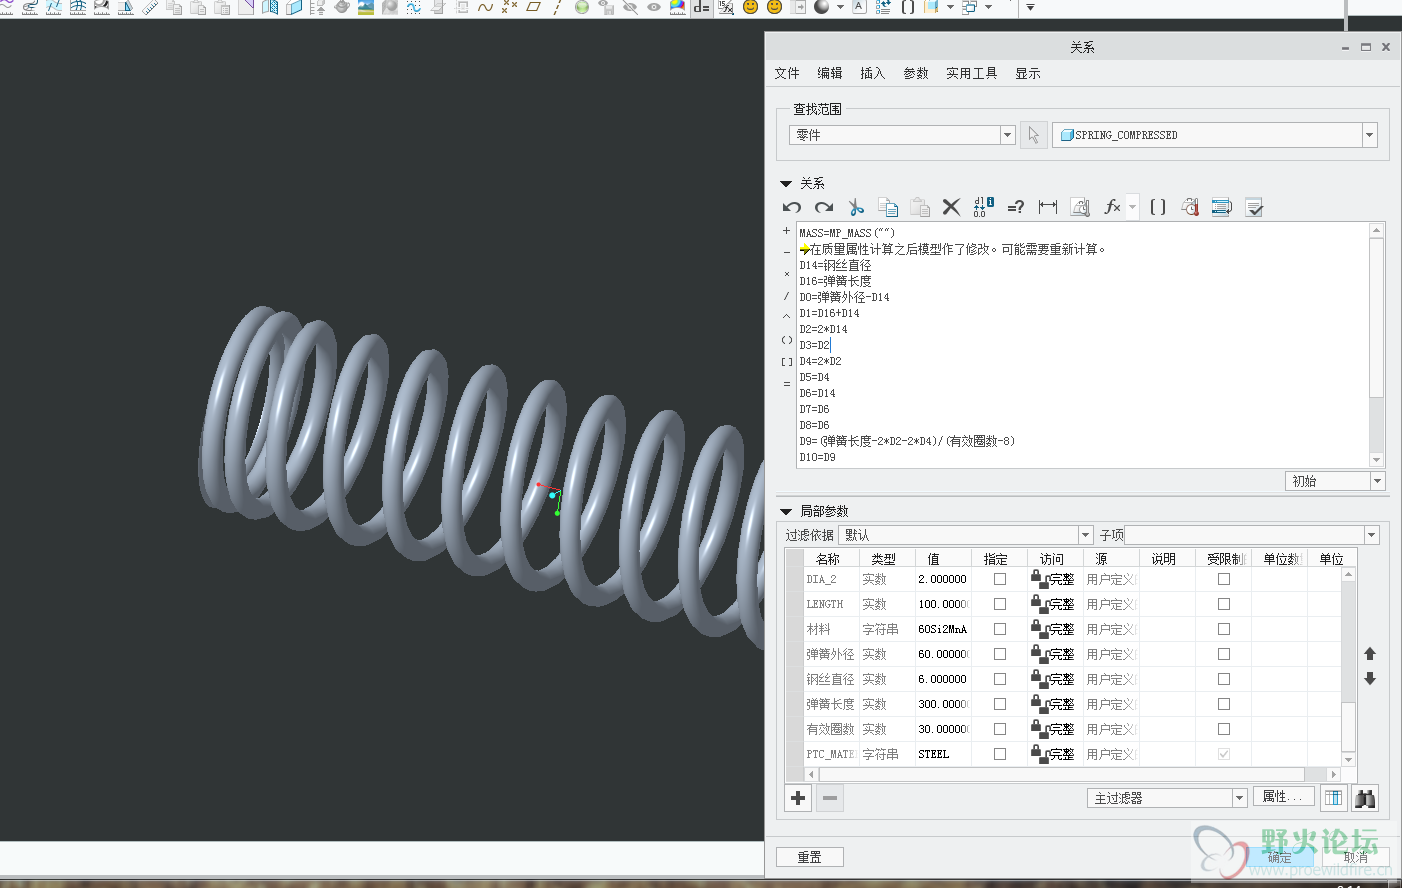The width and height of the screenshot is (1402, 888).
Task: Open the fx function list arrow
Action: click(1132, 207)
